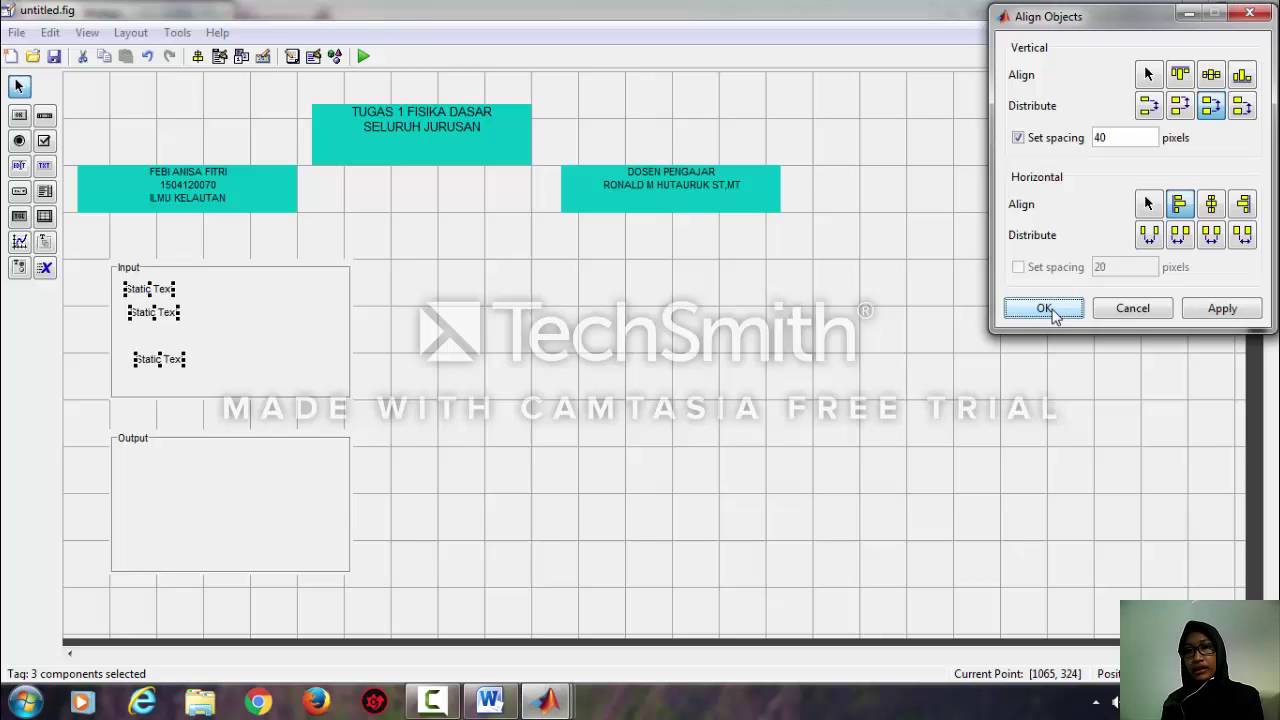The width and height of the screenshot is (1280, 720).
Task: Open the View menu
Action: [x=87, y=33]
